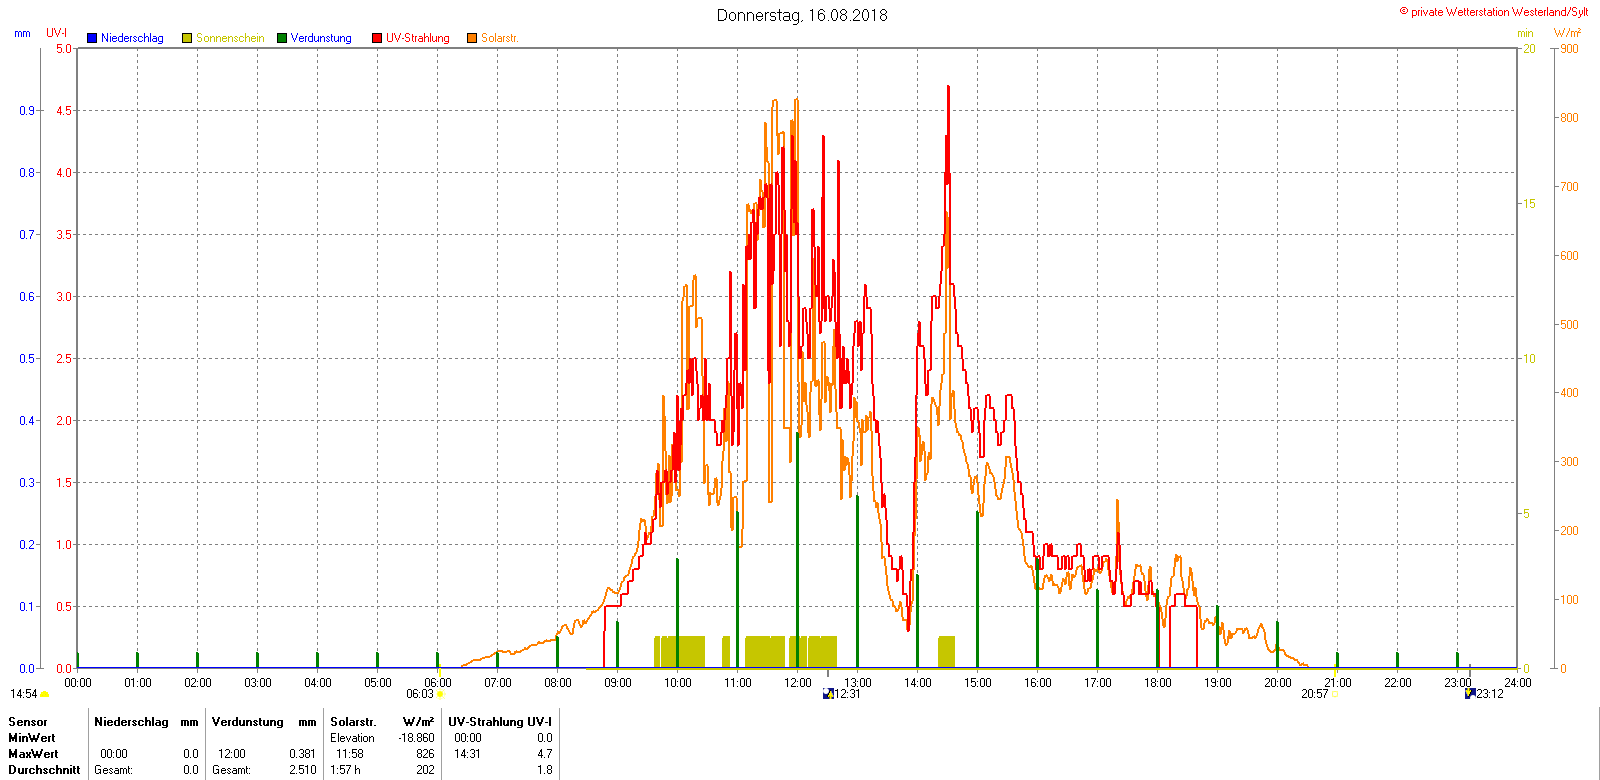Screen dimensions: 1600x780
Task: Click the '24:00' time axis label
Action: [1518, 683]
